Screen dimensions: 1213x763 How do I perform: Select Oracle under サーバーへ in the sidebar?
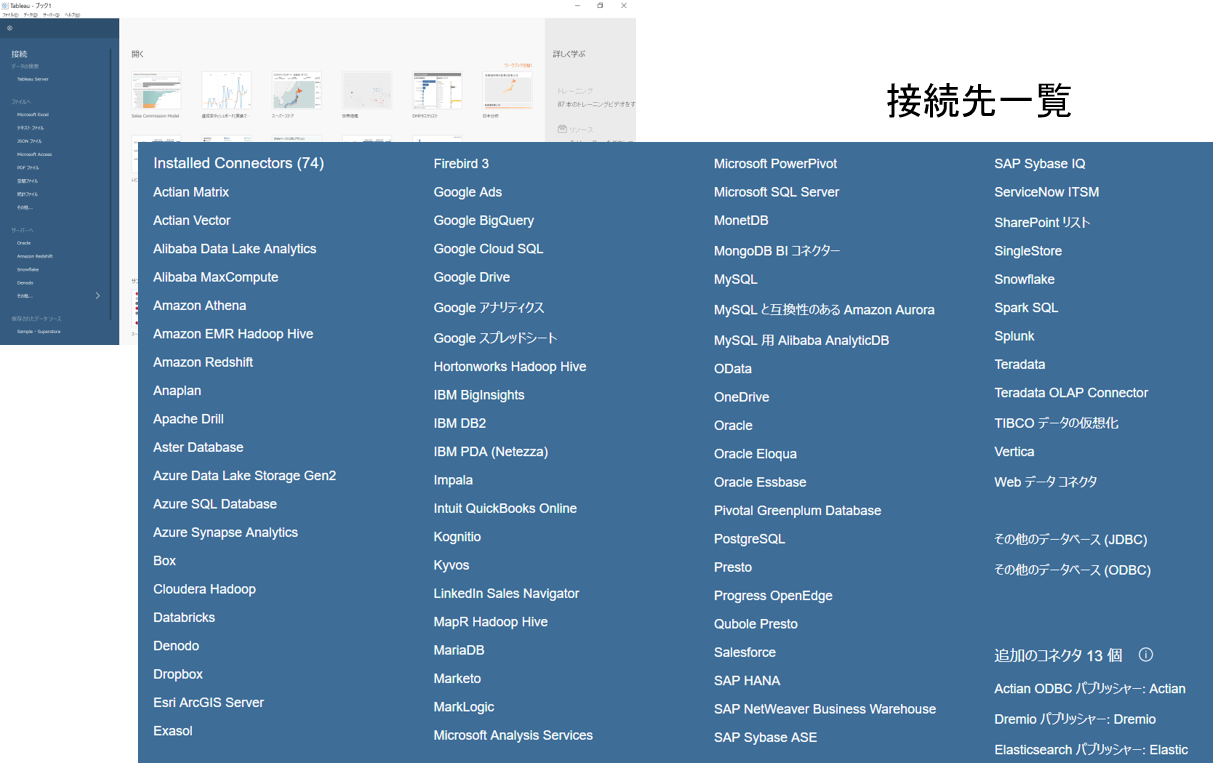24,243
